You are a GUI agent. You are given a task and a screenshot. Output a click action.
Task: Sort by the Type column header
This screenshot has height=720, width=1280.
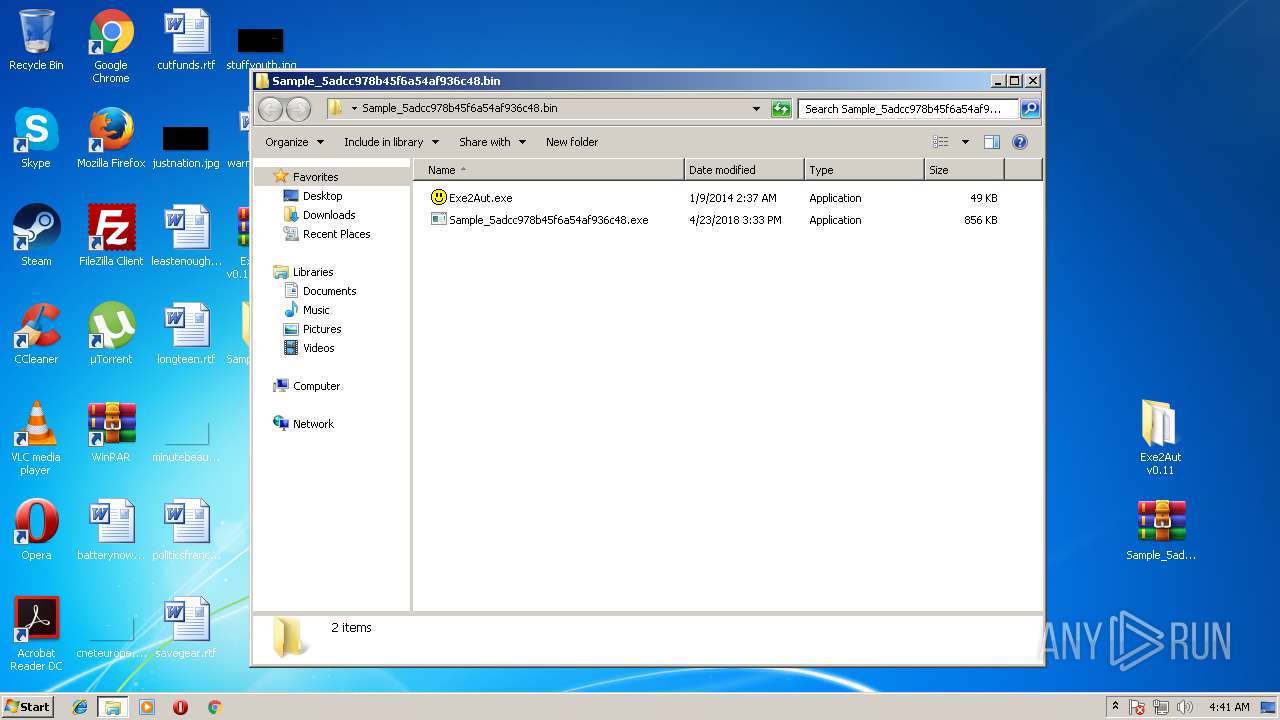click(x=864, y=170)
